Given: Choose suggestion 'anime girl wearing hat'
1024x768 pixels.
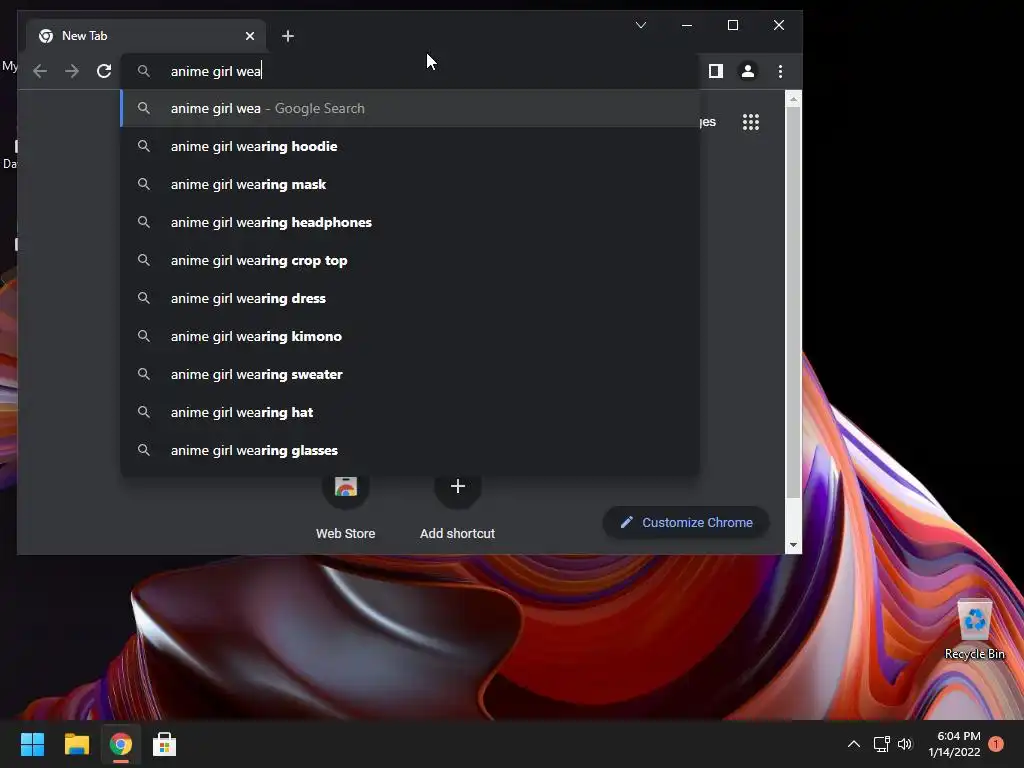Looking at the screenshot, I should pos(410,411).
